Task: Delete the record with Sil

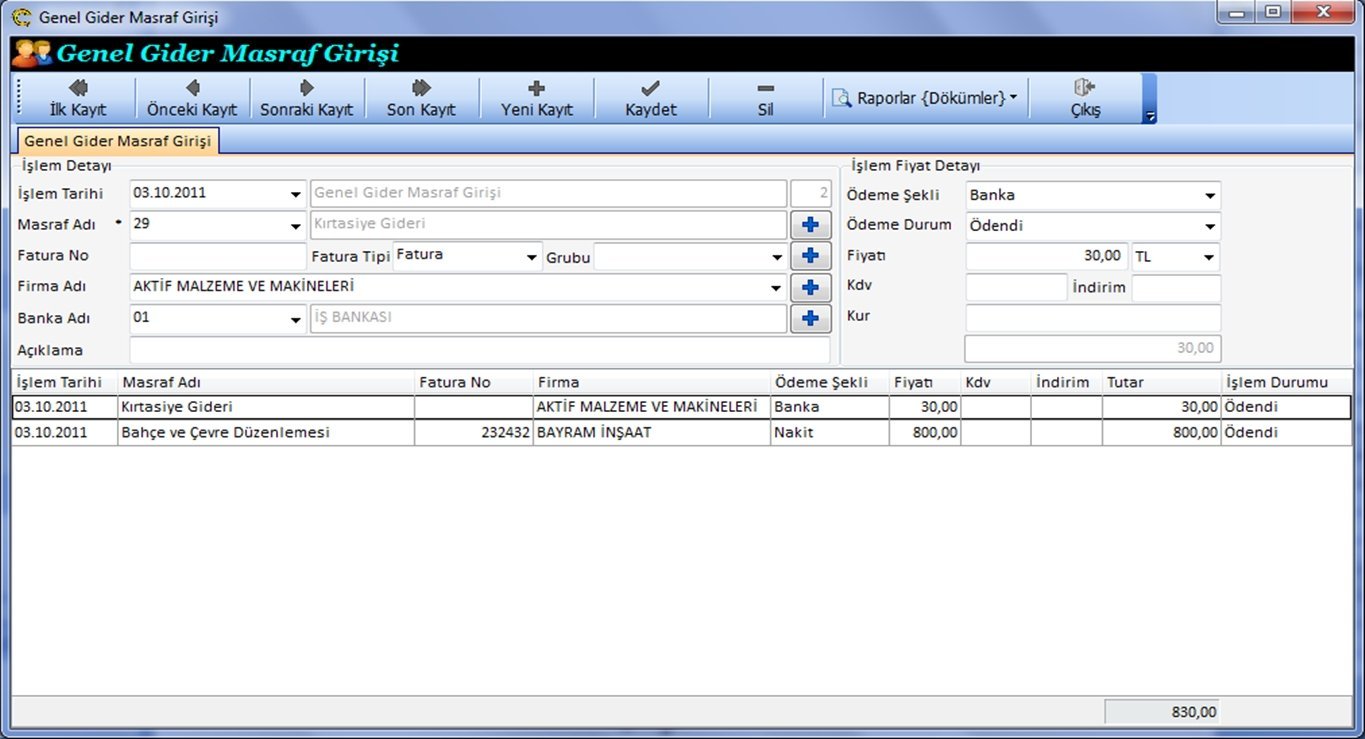Action: [765, 99]
